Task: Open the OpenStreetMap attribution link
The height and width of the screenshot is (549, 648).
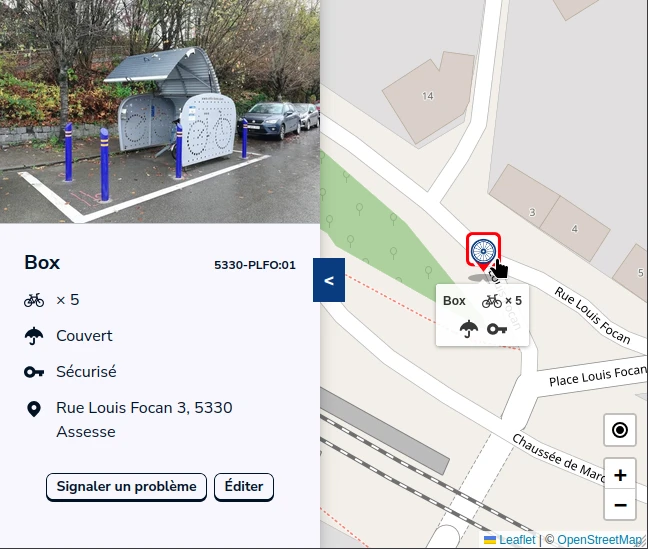Action: [x=600, y=540]
